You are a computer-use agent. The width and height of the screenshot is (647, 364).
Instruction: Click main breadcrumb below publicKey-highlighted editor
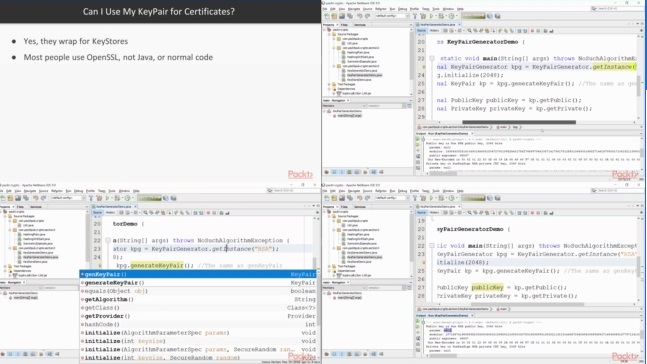[503, 309]
